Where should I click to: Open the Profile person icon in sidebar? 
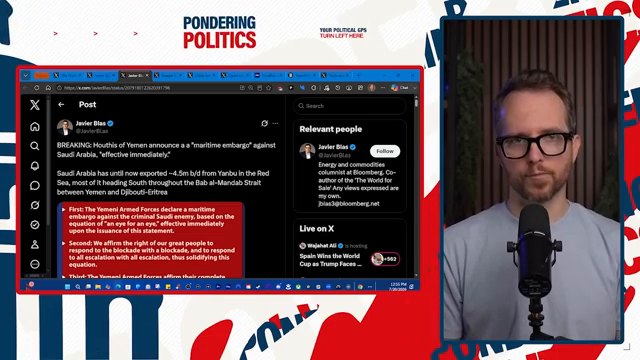(x=35, y=244)
